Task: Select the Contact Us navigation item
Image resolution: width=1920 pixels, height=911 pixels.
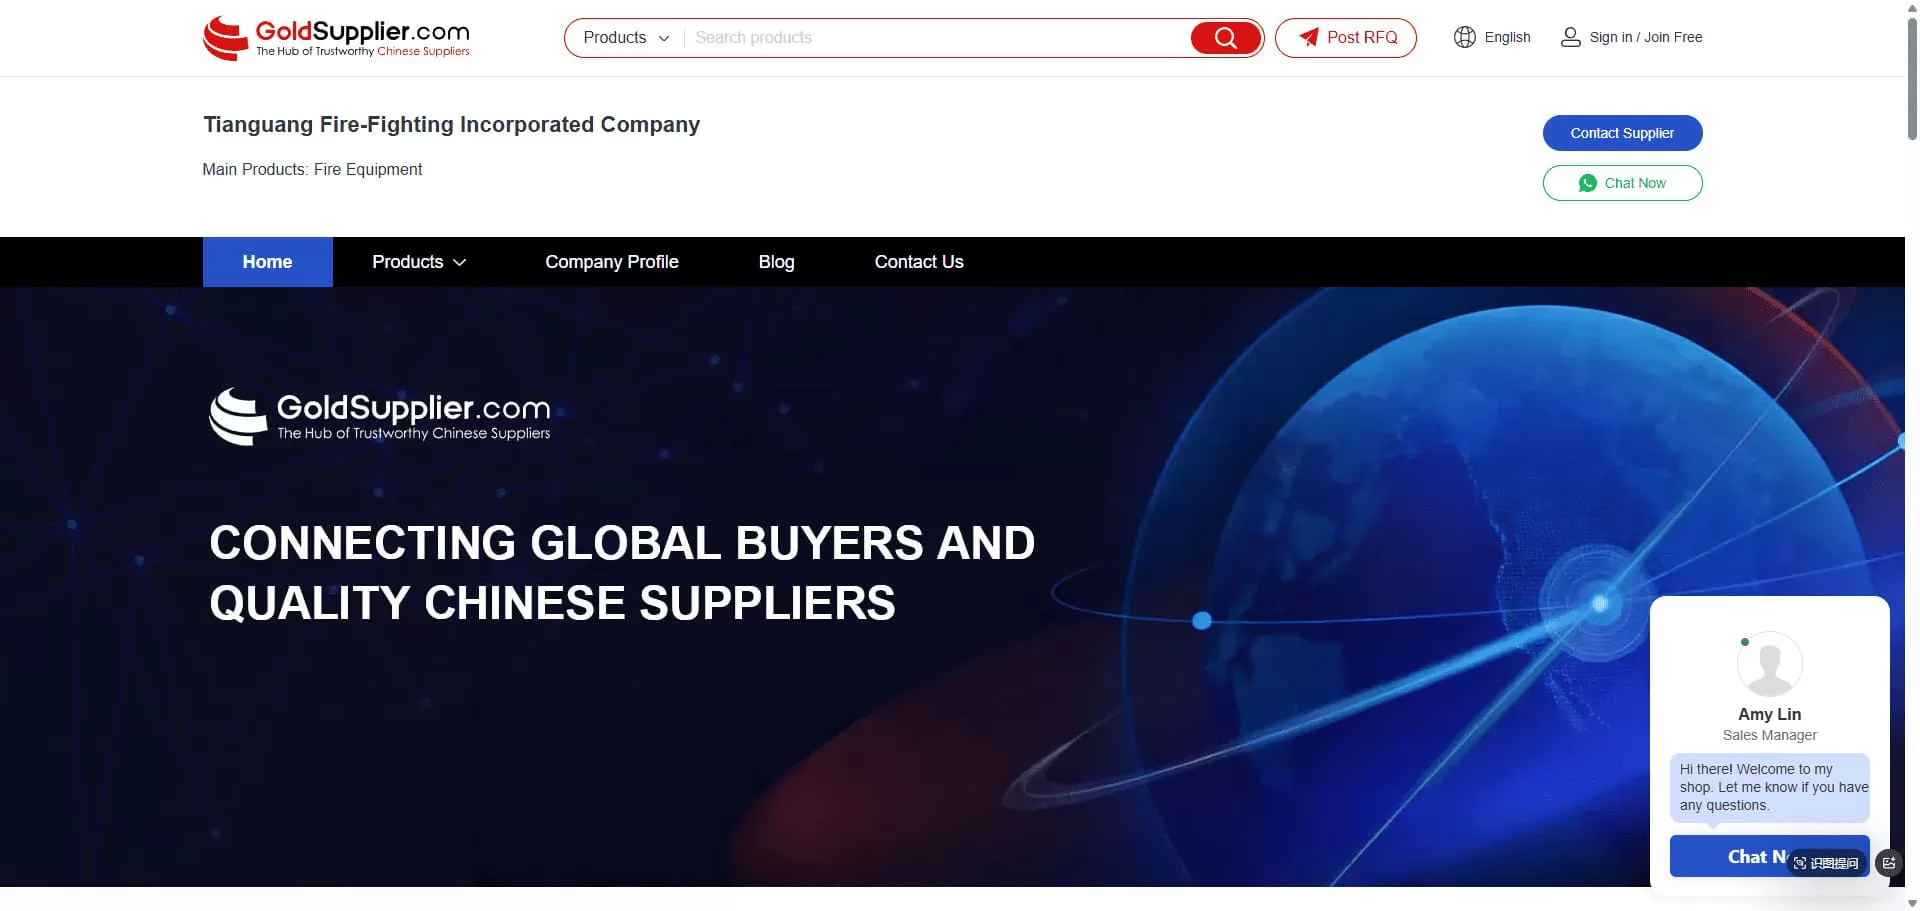Action: tap(919, 262)
